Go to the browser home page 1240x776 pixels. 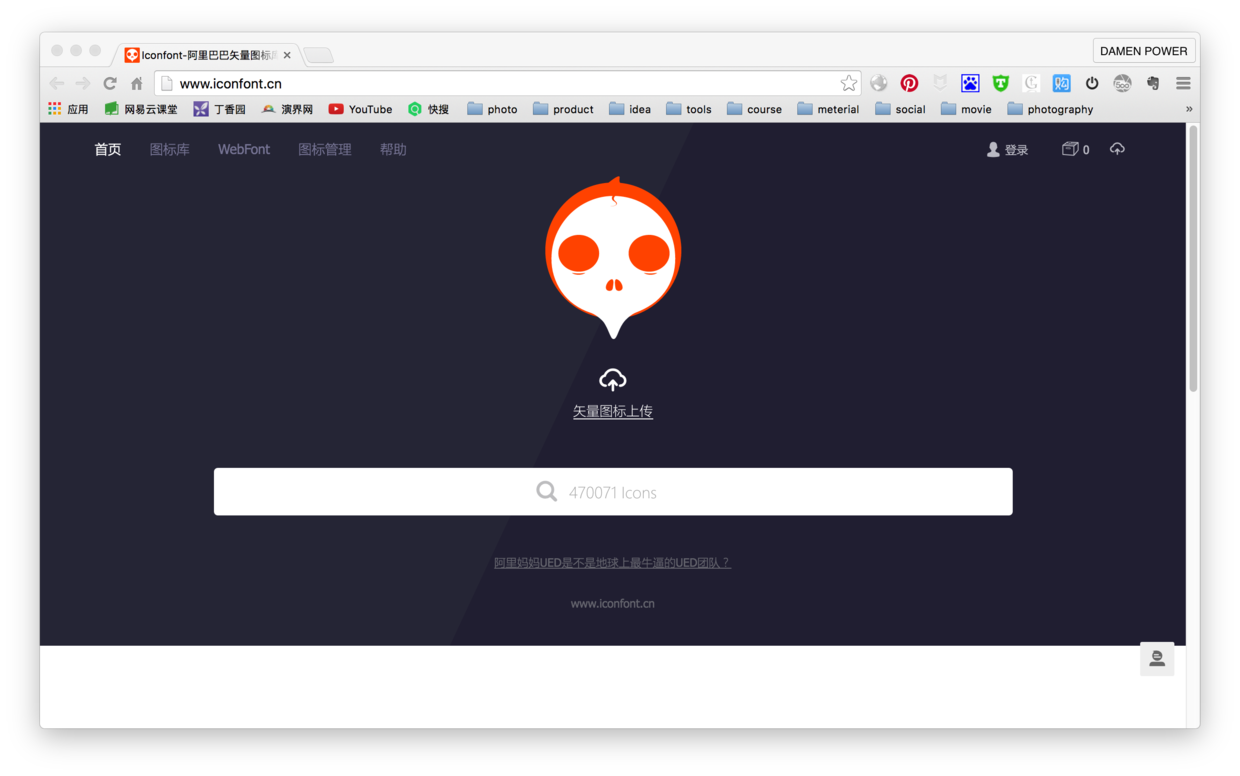(x=136, y=83)
